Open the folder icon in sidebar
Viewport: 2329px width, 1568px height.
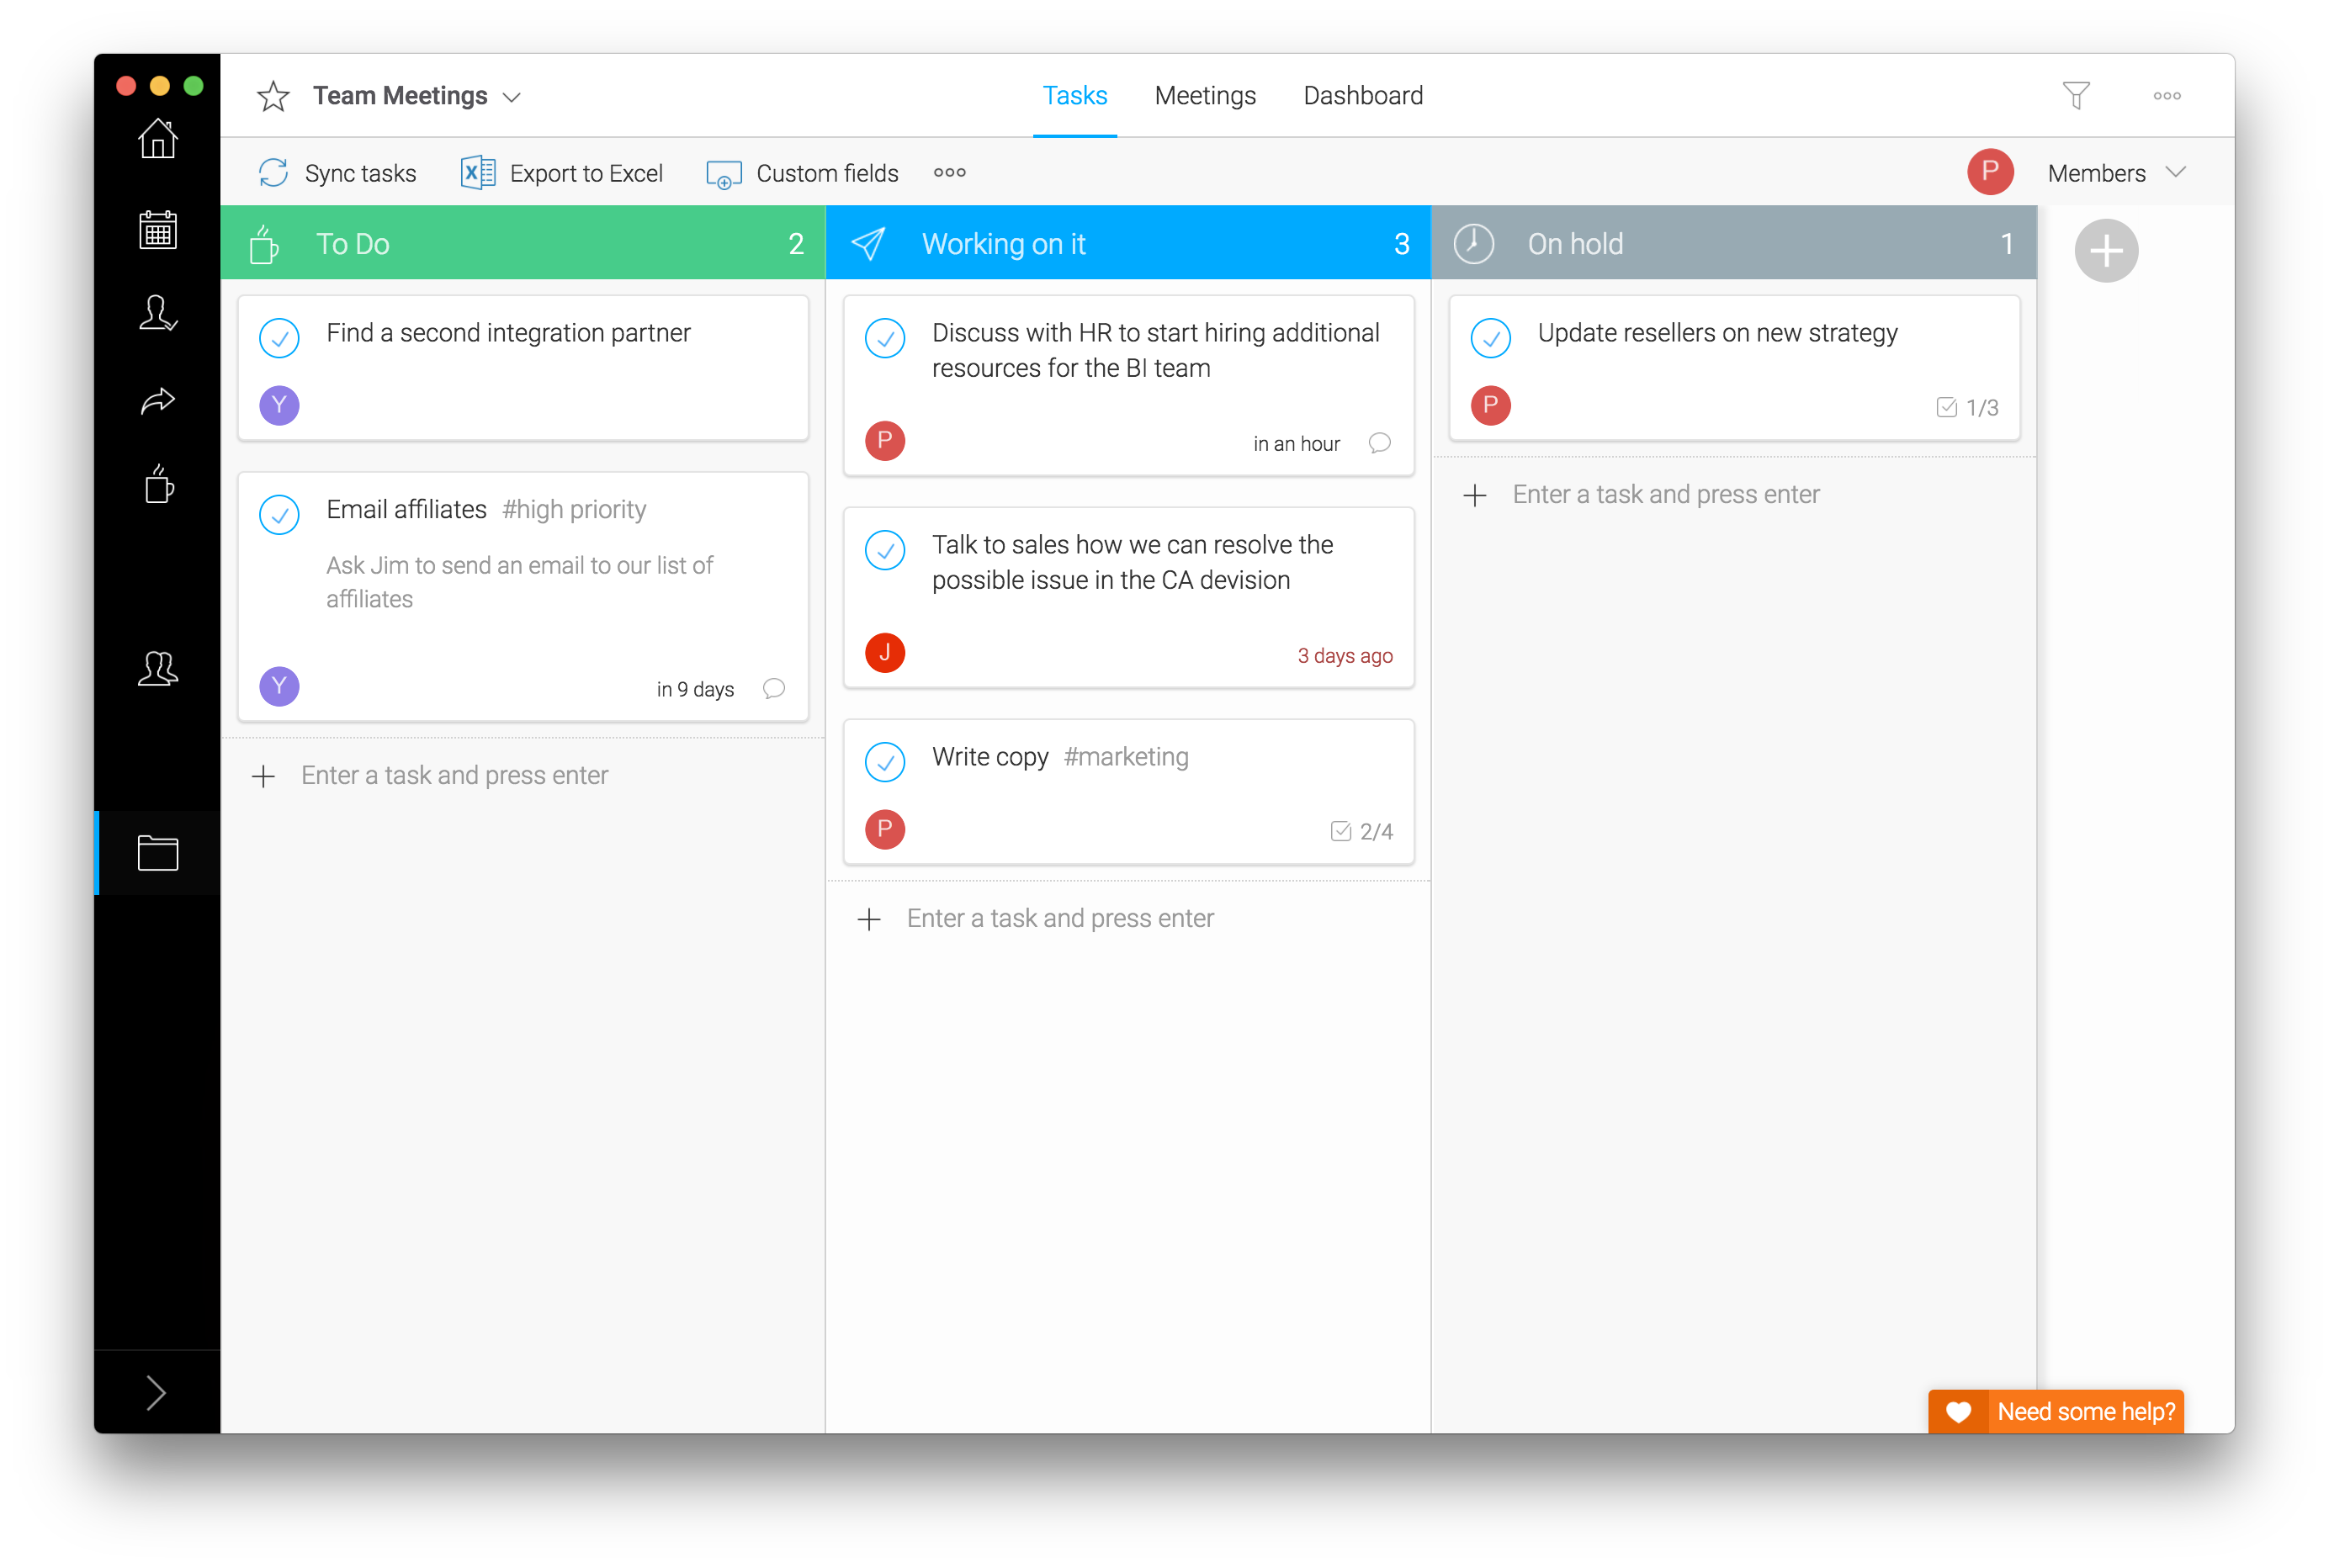pos(157,853)
